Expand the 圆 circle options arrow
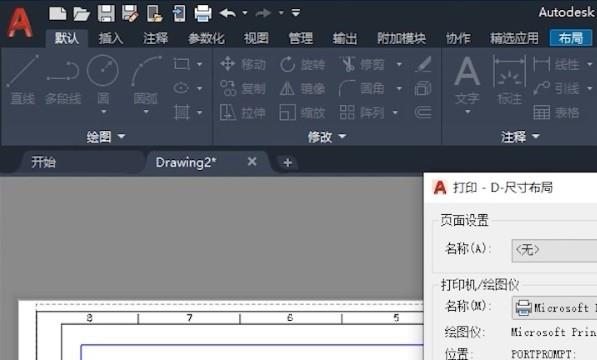This screenshot has width=597, height=360. (x=104, y=112)
